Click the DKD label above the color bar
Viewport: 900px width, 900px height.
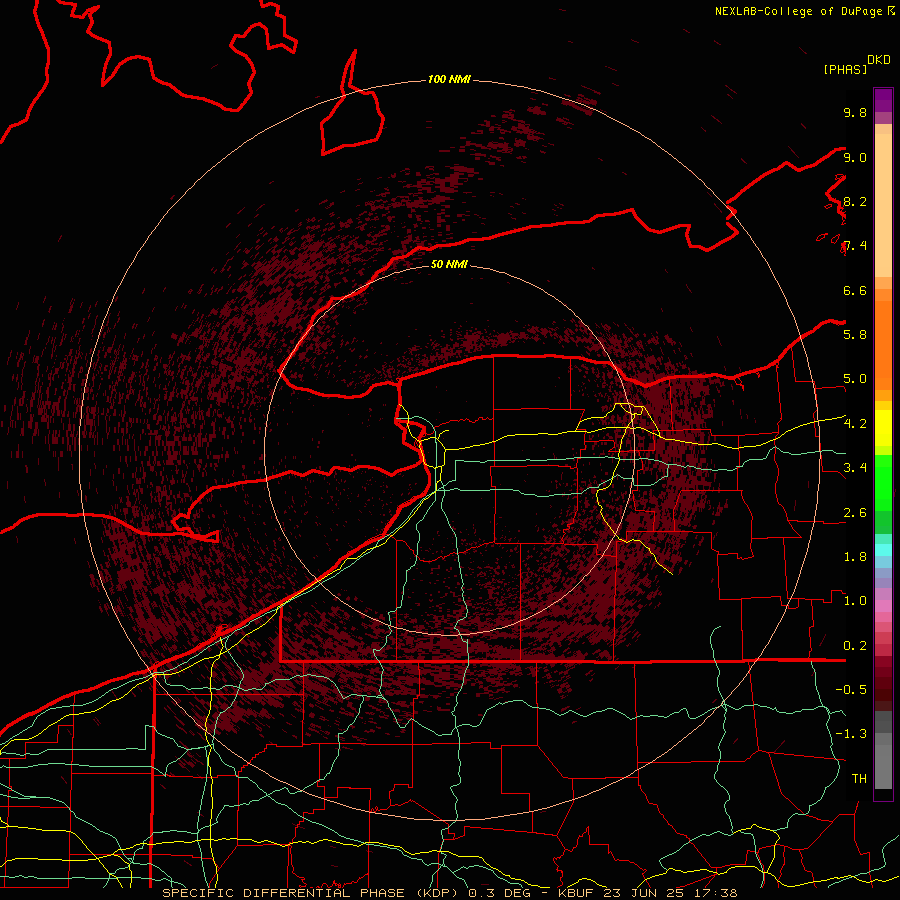pos(878,60)
